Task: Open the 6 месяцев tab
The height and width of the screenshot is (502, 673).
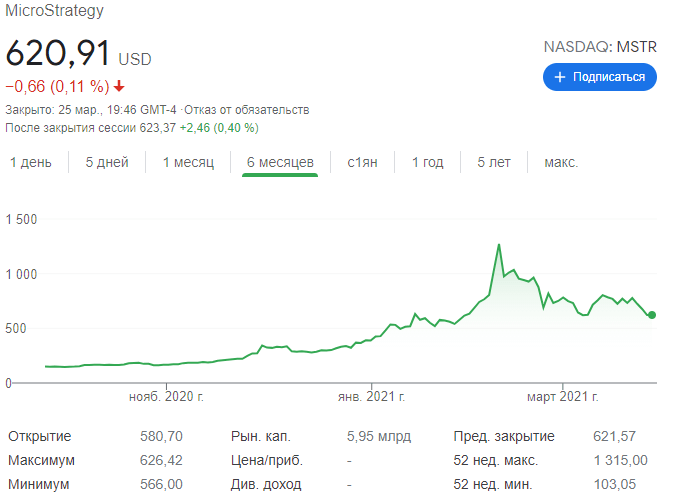Action: click(280, 163)
